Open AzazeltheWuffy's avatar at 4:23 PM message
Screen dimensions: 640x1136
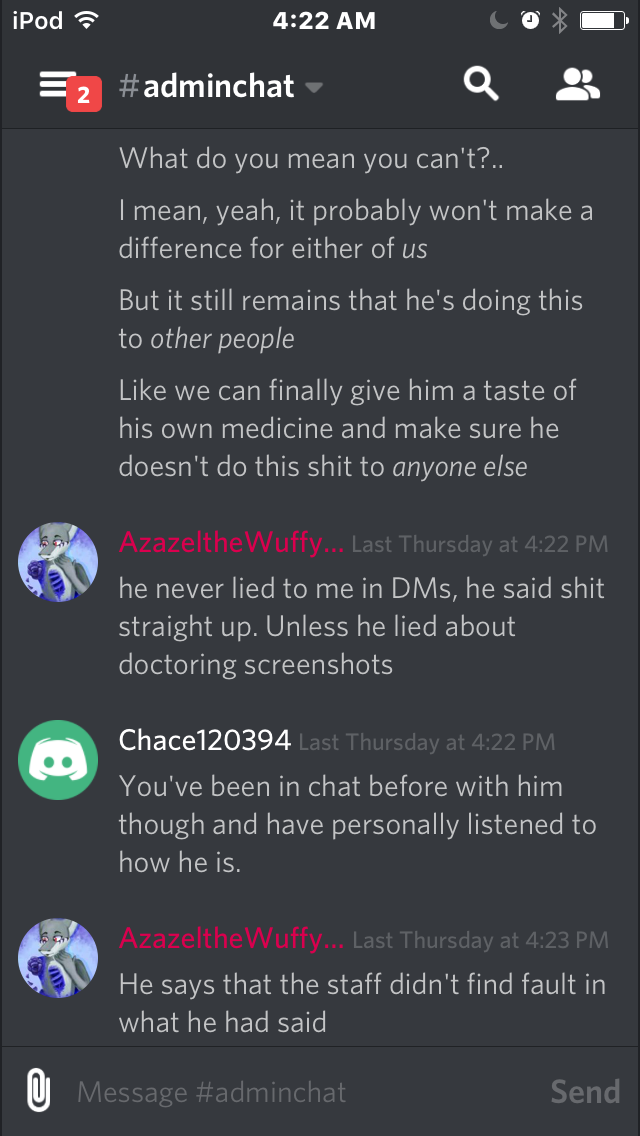[58, 958]
